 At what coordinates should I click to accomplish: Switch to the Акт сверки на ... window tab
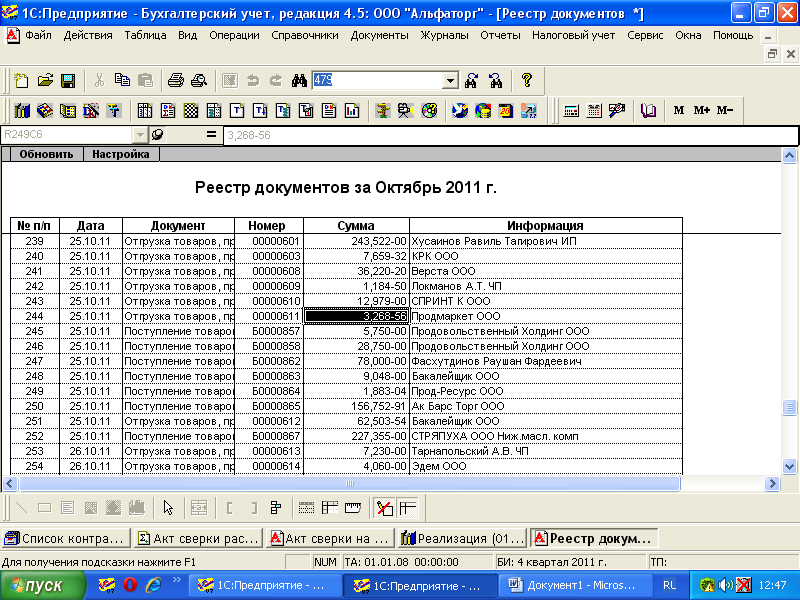point(330,538)
